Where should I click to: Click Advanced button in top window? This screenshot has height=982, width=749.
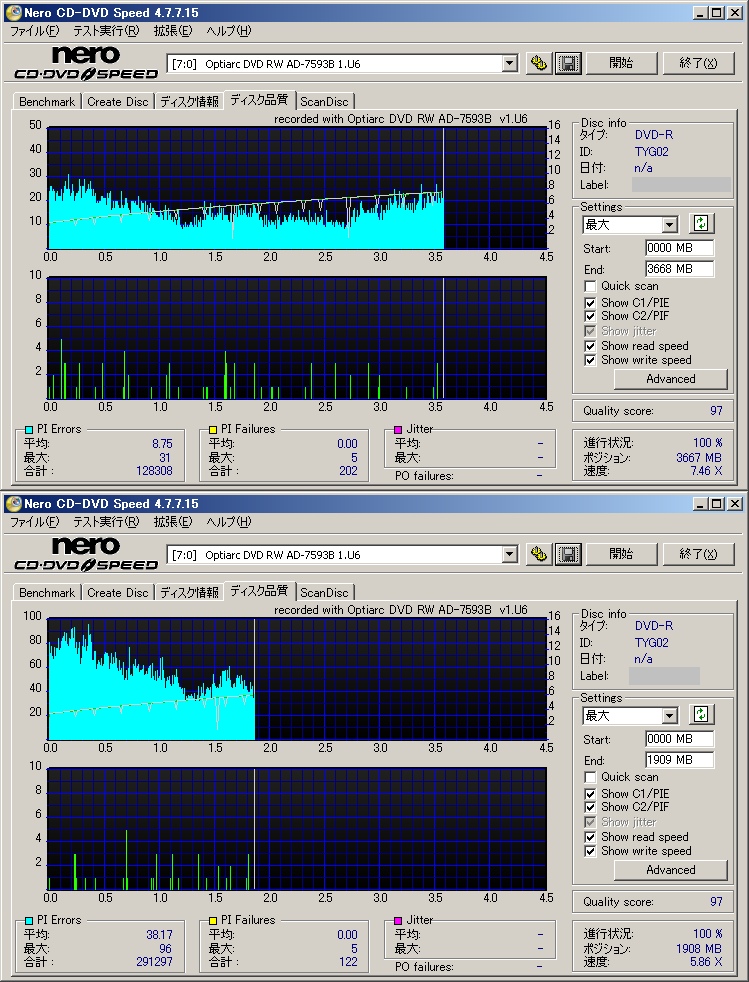click(671, 379)
